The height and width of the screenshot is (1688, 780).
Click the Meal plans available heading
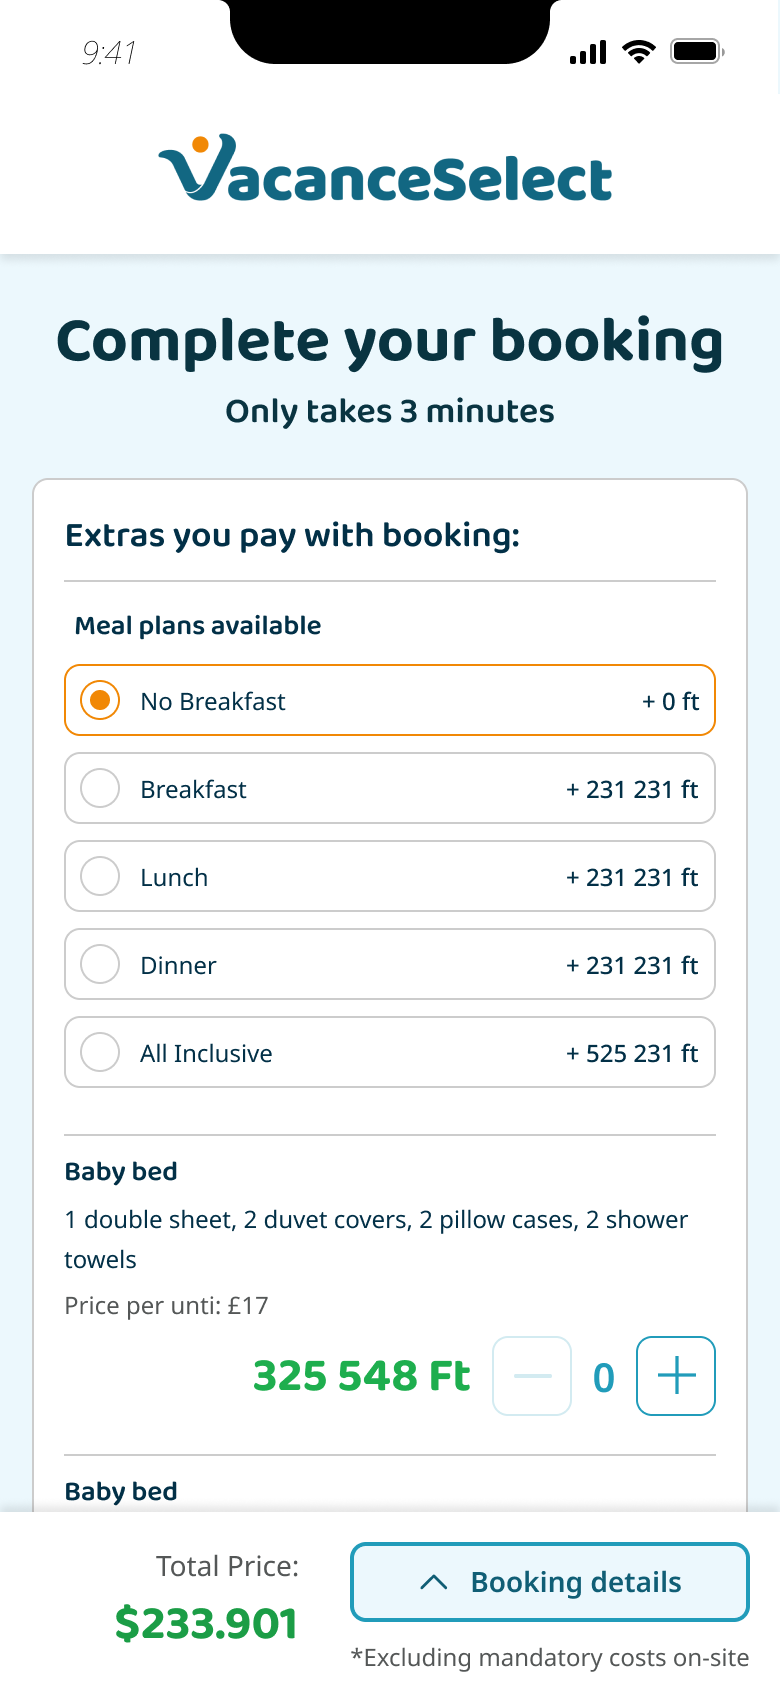pos(198,626)
